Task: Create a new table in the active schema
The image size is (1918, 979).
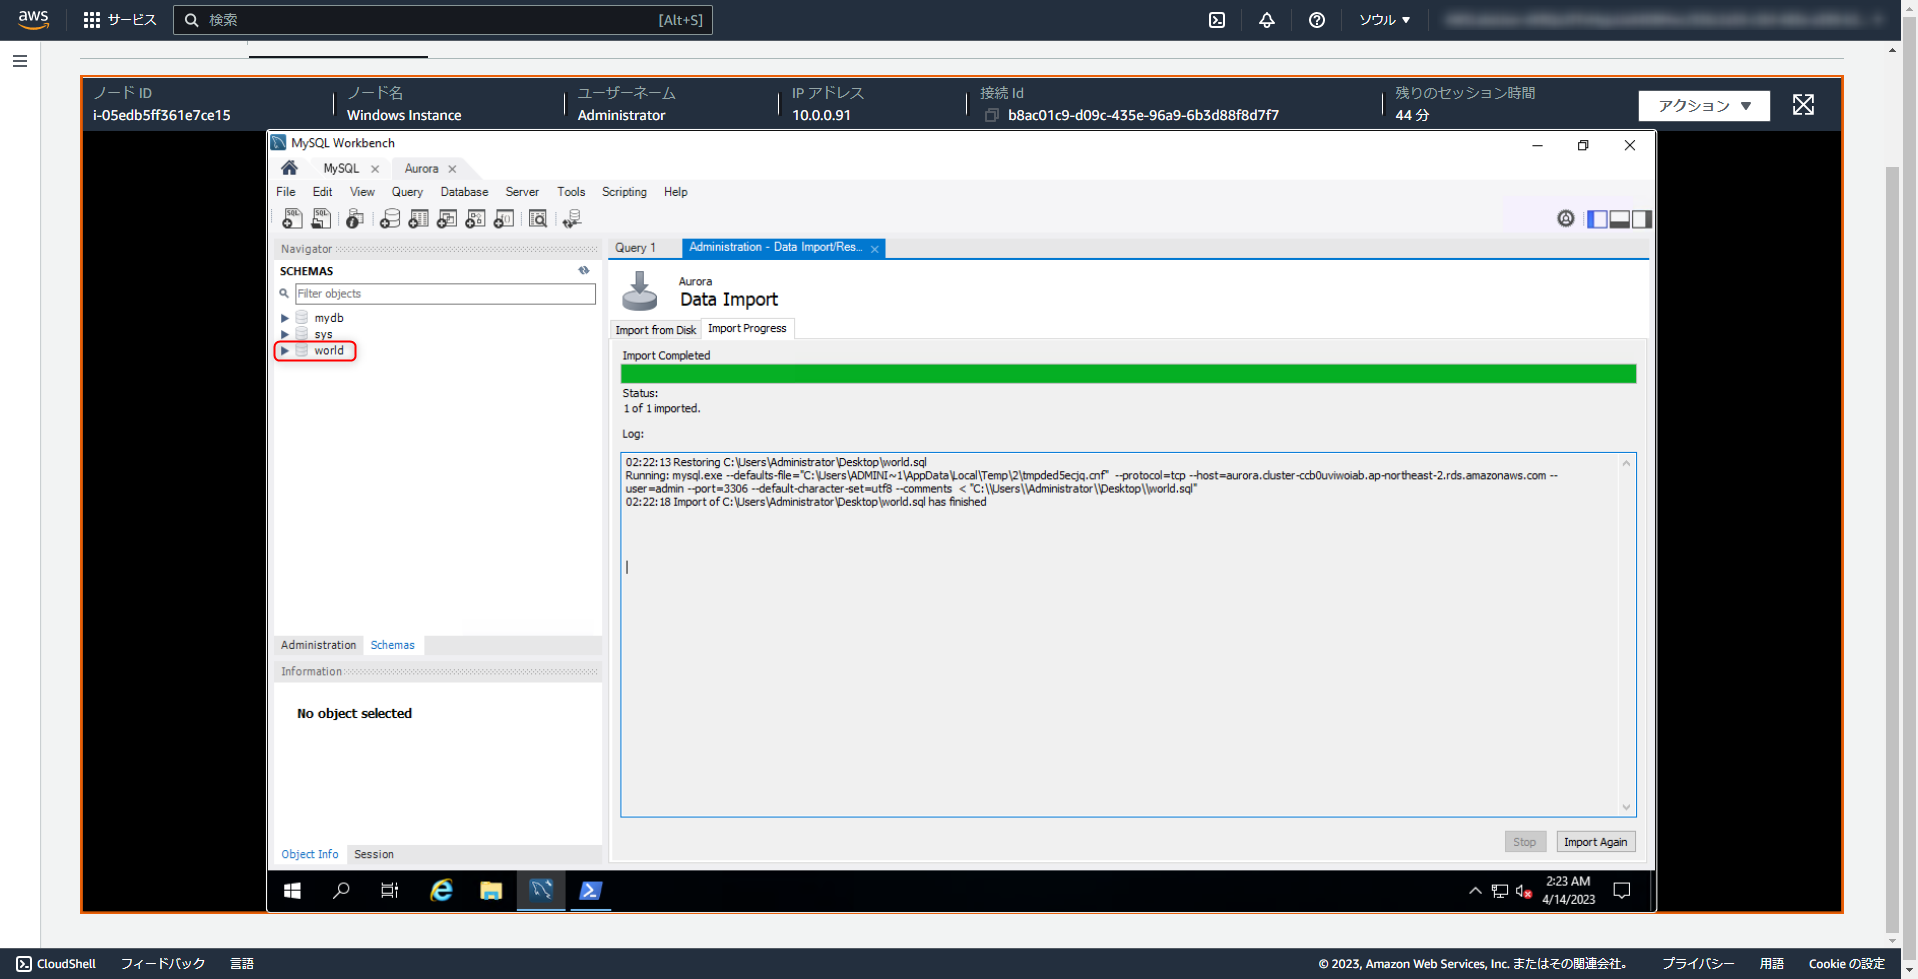Action: 418,218
